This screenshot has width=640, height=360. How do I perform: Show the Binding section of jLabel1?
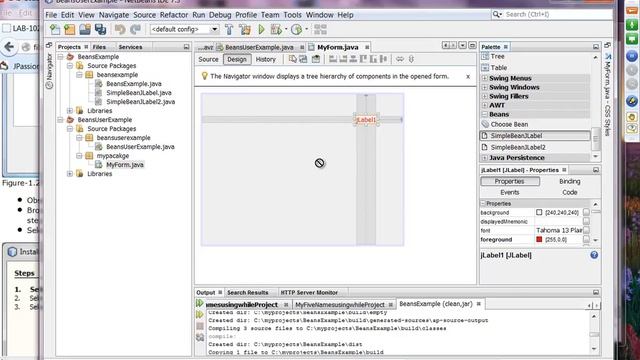[569, 181]
